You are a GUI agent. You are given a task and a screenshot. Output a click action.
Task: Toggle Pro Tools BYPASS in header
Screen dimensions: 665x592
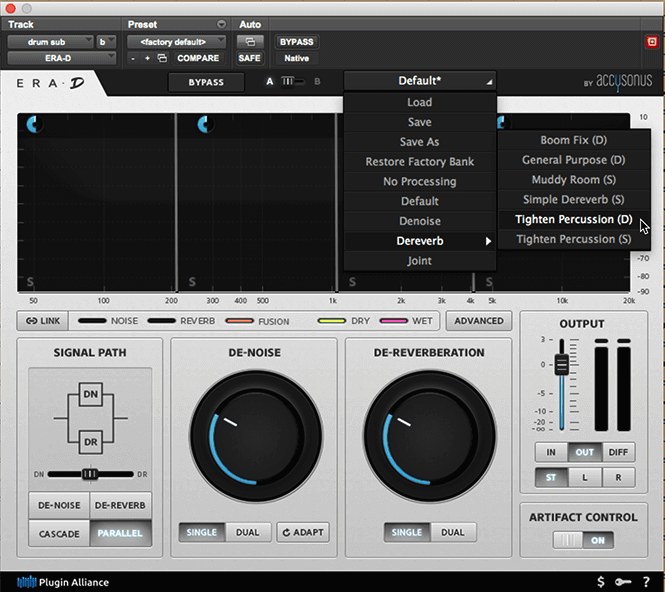pos(296,42)
